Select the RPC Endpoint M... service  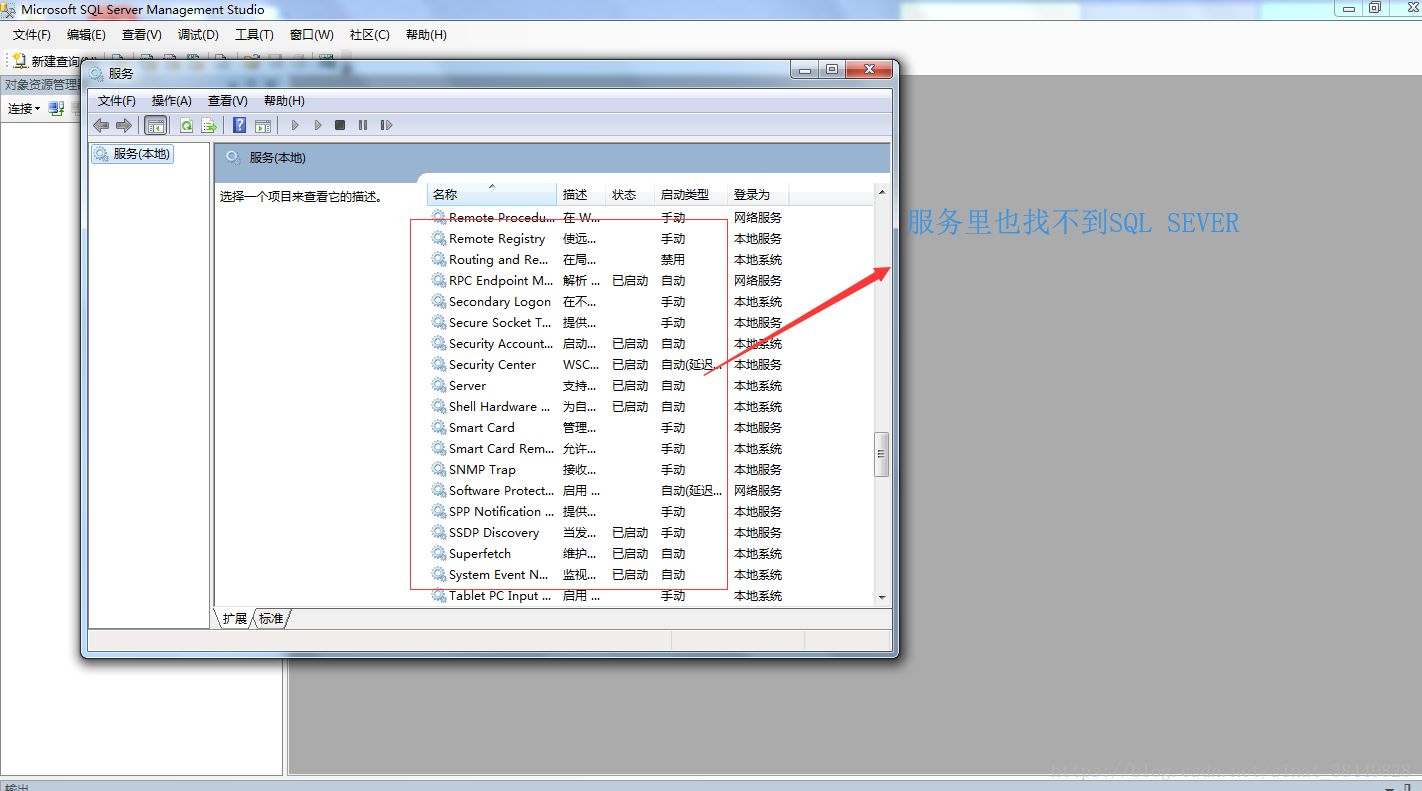click(500, 280)
